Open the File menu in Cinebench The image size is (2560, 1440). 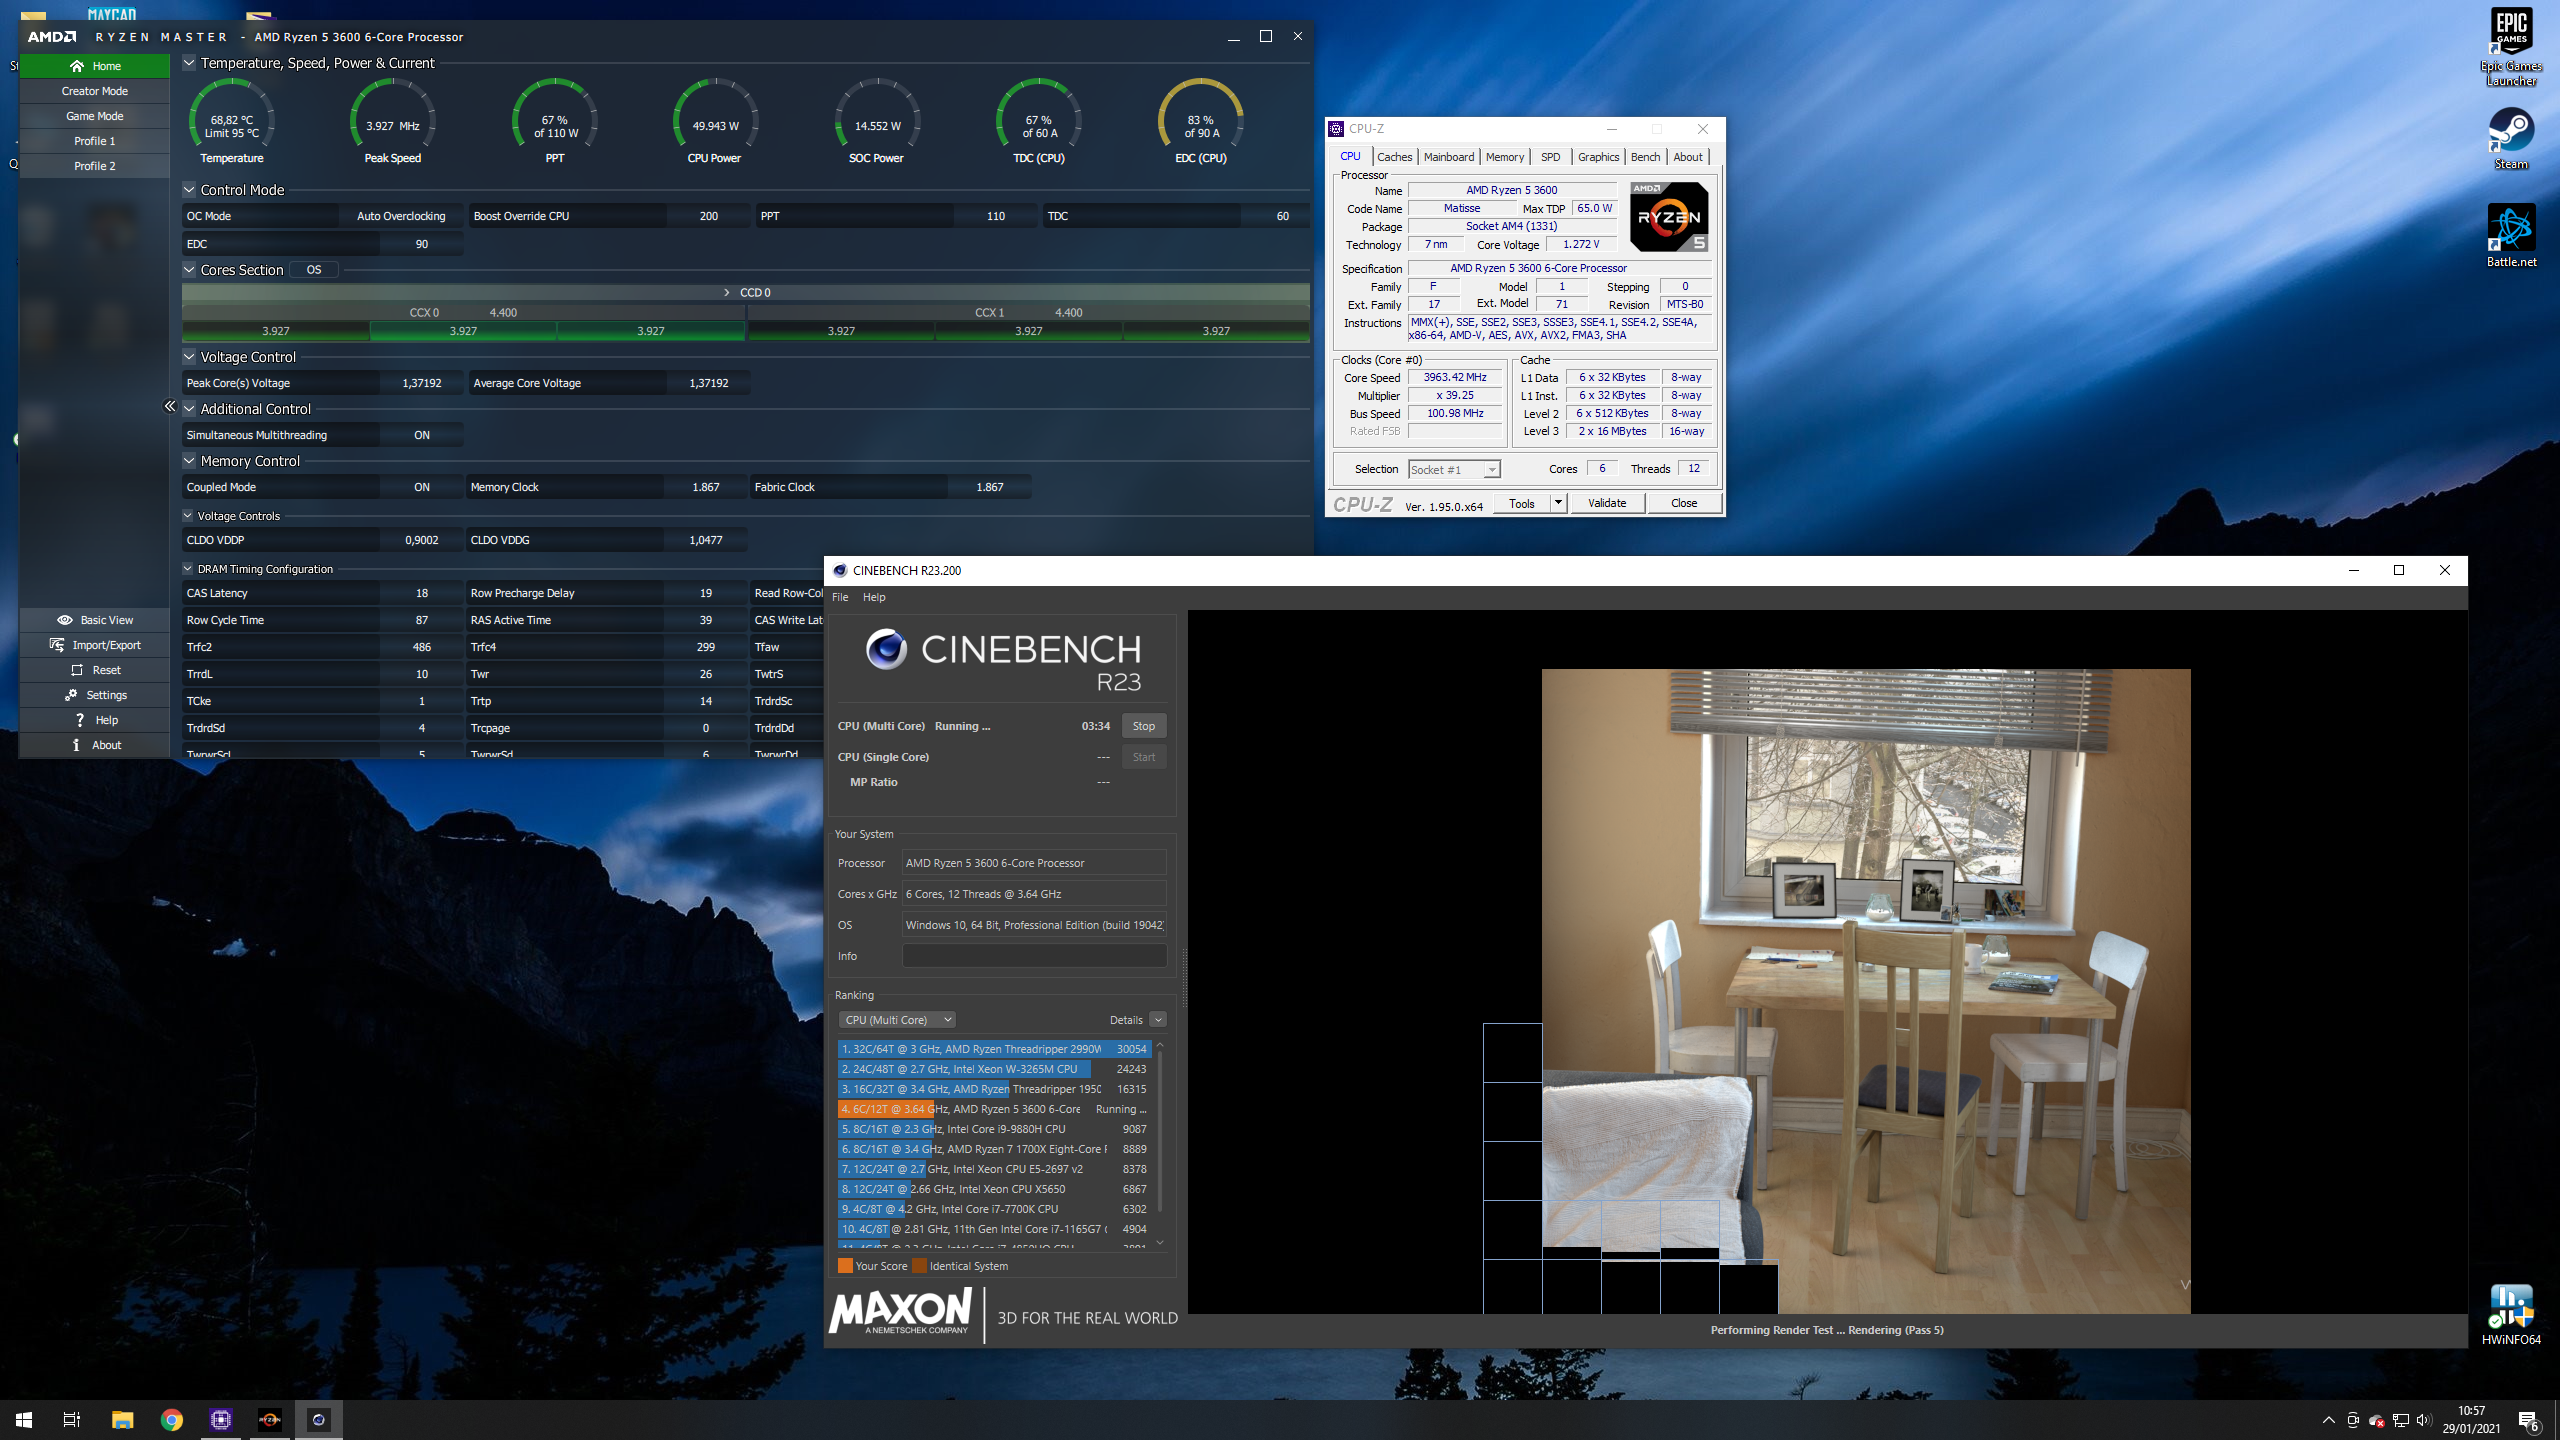(840, 597)
